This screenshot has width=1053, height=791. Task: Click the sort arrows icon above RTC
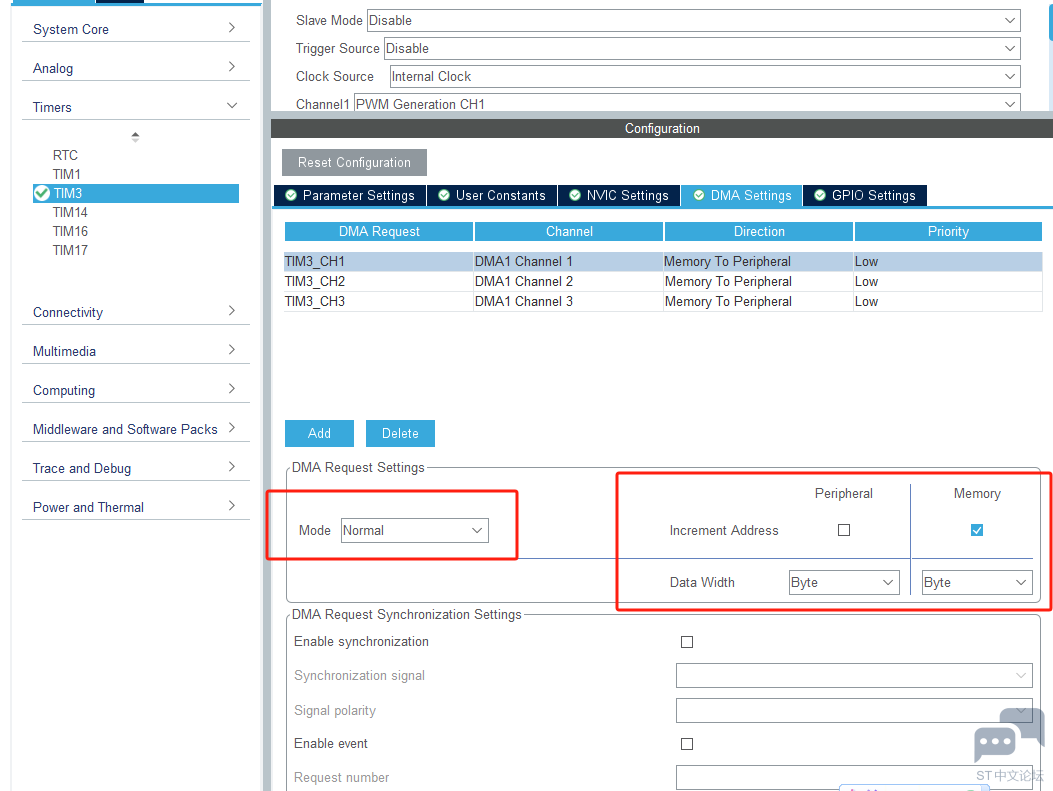pyautogui.click(x=135, y=137)
